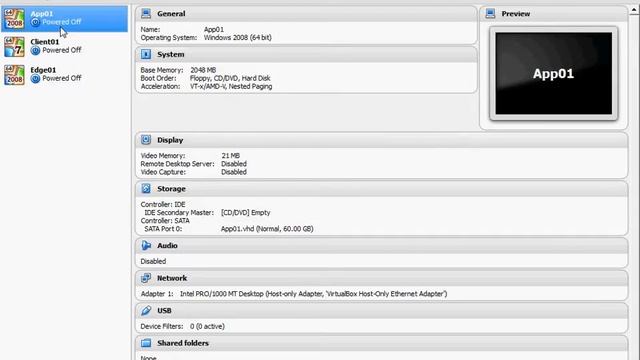Image resolution: width=640 pixels, height=360 pixels.
Task: Click the Audio Disabled text
Action: pos(153,261)
